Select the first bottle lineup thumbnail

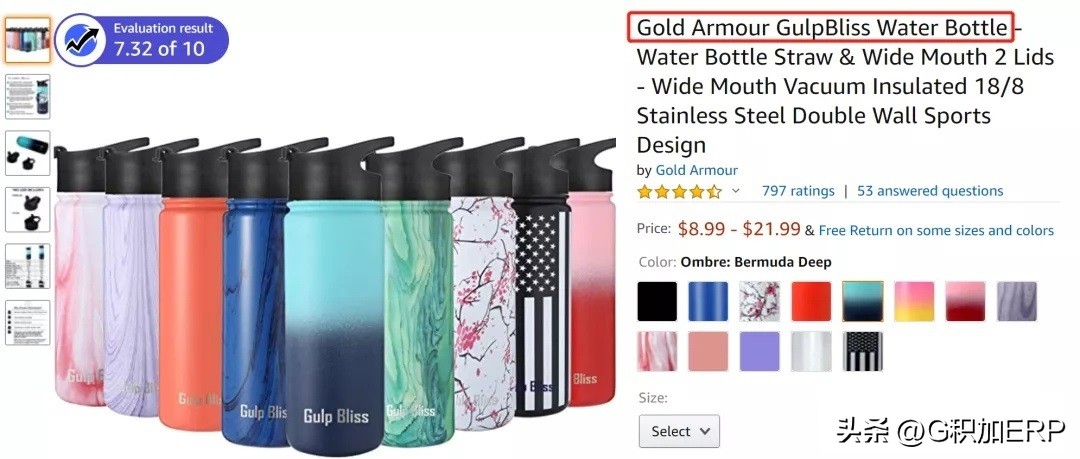coord(28,40)
